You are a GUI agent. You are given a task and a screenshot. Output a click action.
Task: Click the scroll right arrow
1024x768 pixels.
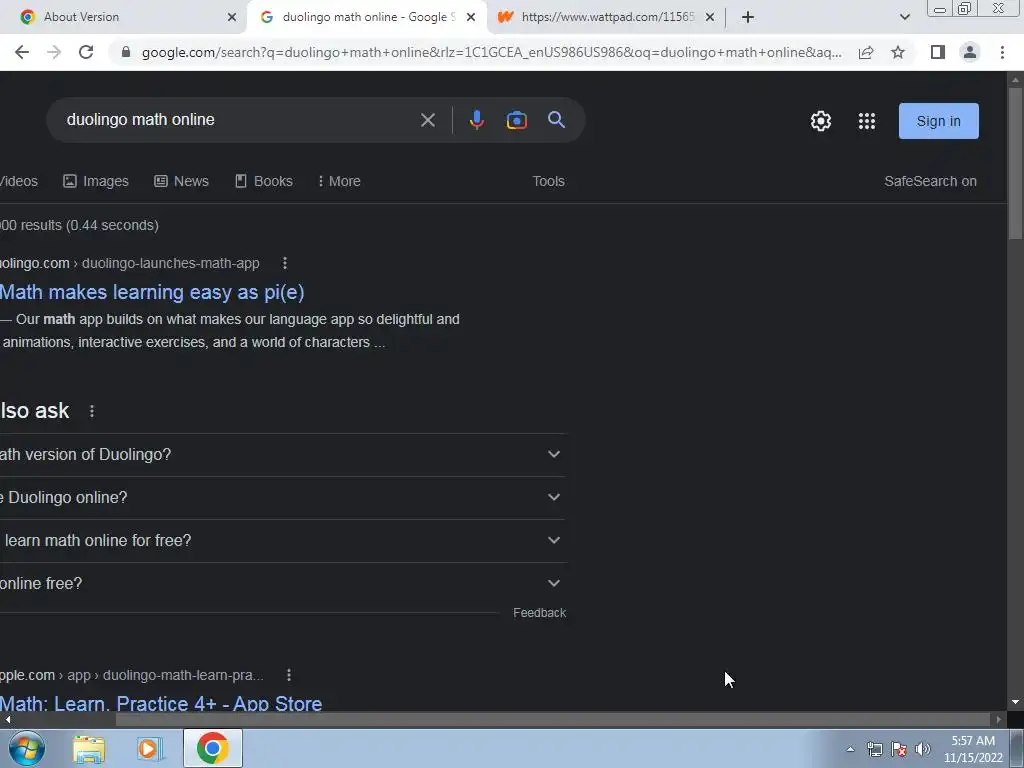(x=999, y=720)
